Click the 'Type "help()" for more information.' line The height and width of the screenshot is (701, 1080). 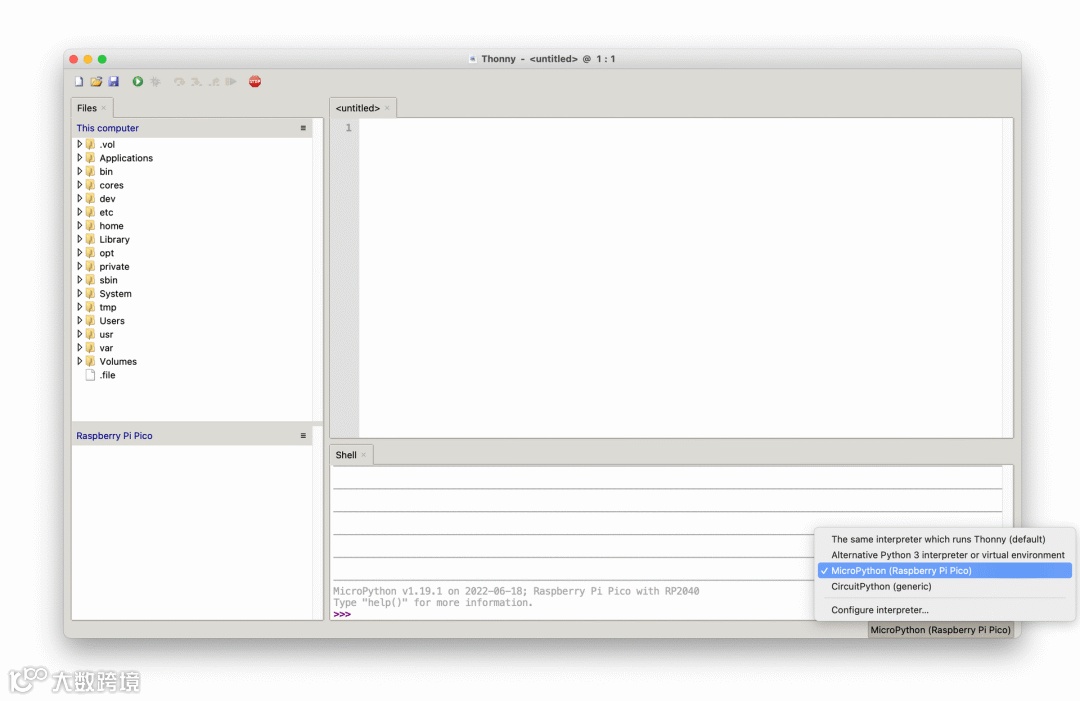[433, 603]
